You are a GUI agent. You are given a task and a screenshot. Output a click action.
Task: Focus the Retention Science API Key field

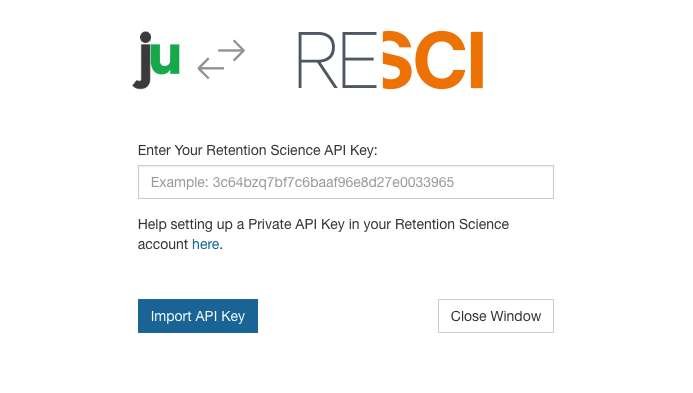point(346,182)
